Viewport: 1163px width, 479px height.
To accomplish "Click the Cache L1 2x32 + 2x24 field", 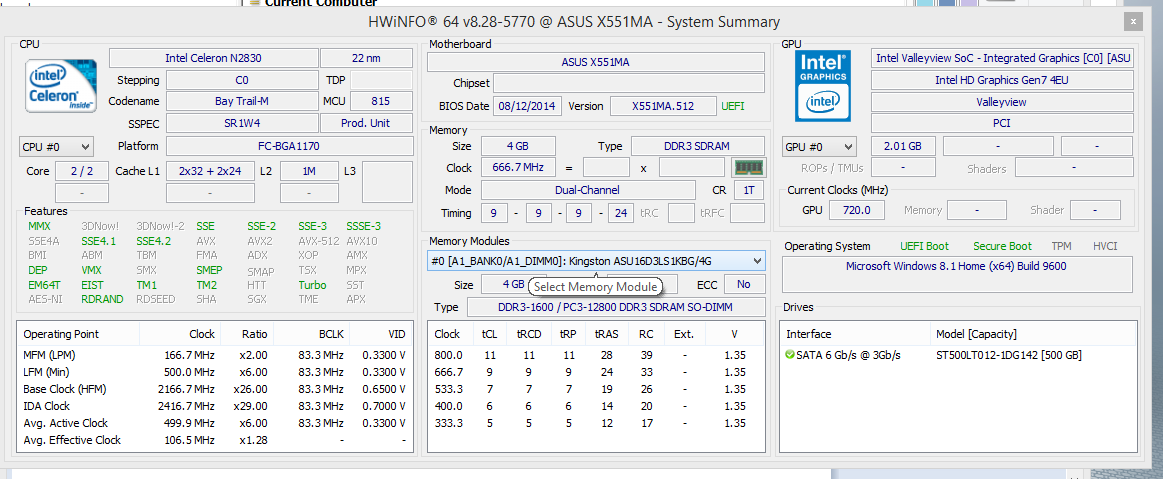I will [x=211, y=171].
